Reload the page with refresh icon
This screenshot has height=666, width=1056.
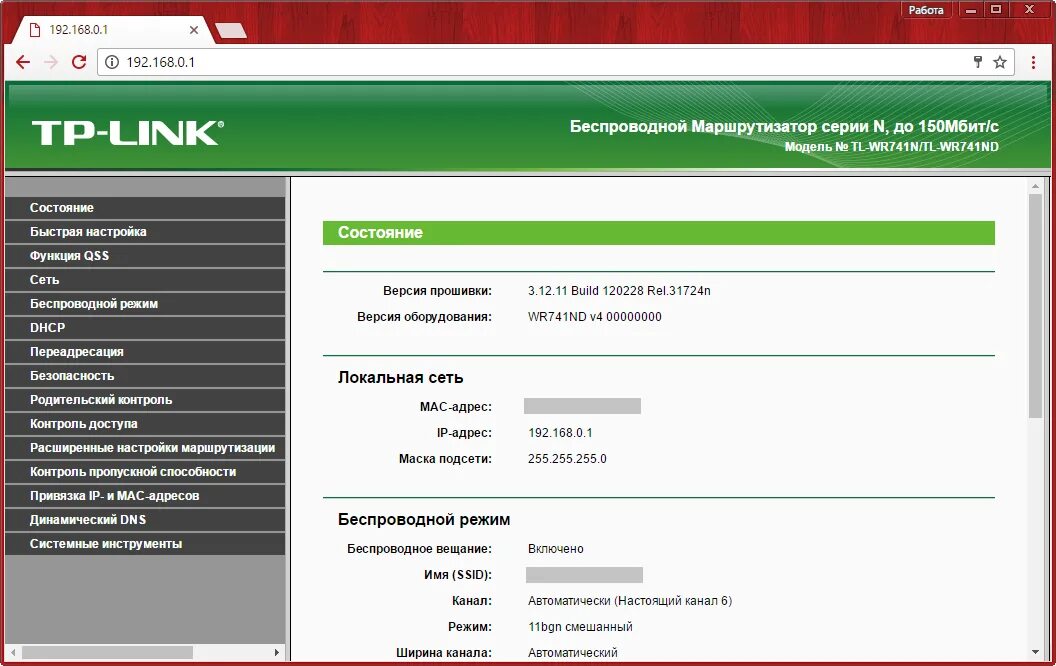[x=79, y=62]
